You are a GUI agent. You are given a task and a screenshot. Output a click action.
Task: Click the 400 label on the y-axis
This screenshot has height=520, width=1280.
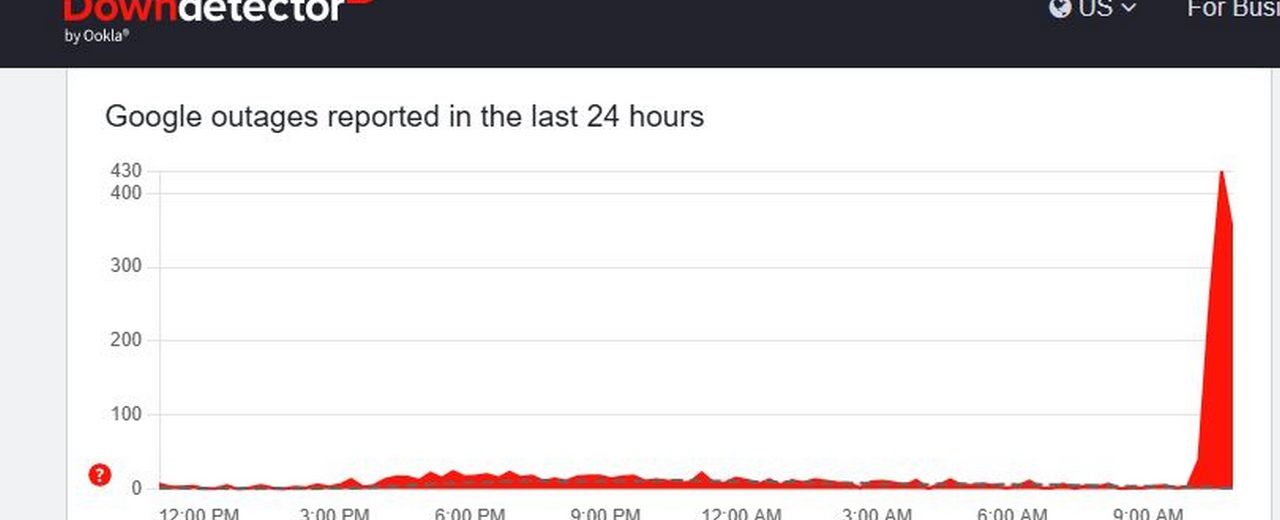pyautogui.click(x=126, y=192)
